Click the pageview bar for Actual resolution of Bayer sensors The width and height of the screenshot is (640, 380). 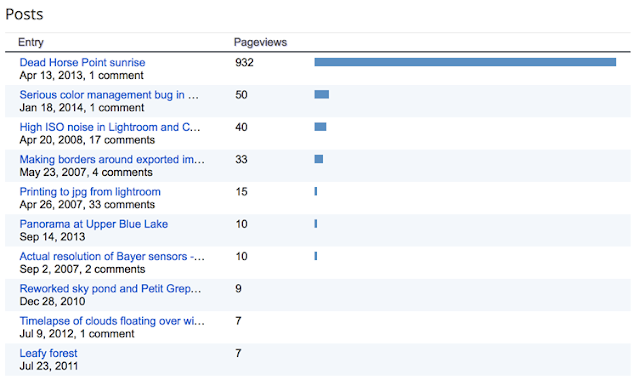point(316,256)
